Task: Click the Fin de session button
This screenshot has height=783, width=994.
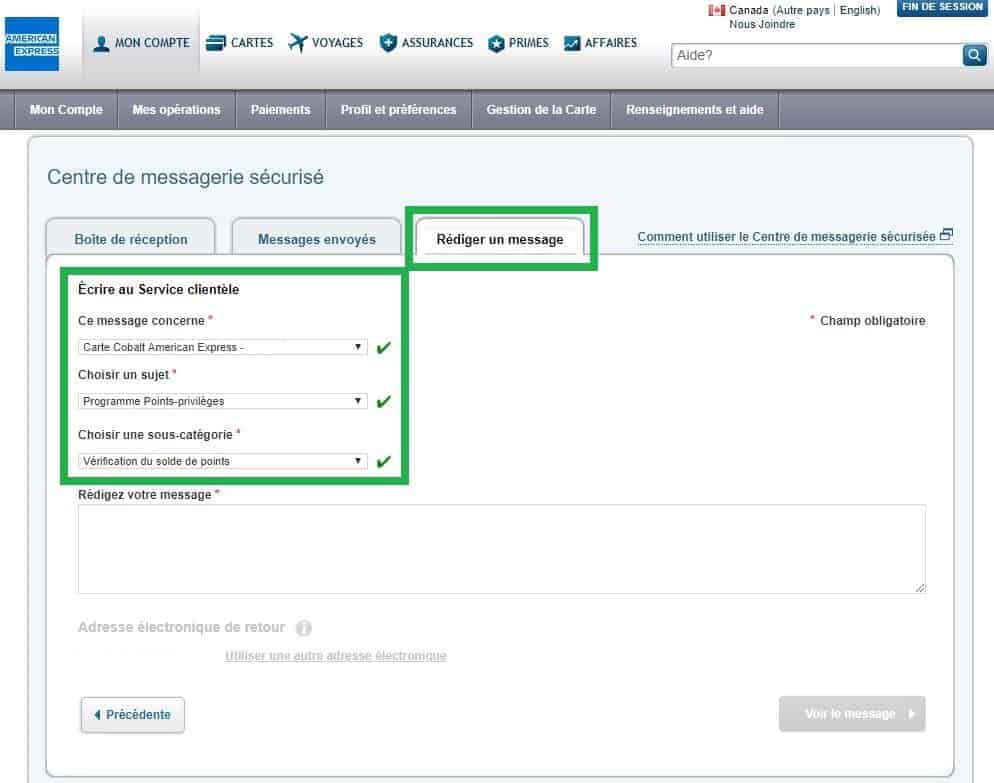Action: click(941, 8)
